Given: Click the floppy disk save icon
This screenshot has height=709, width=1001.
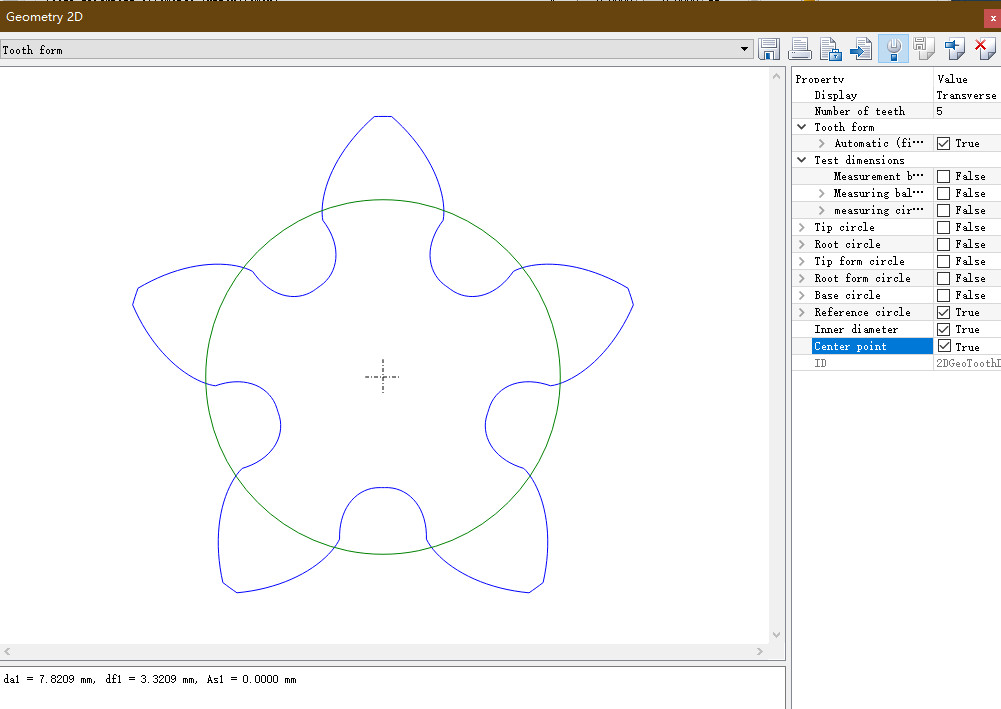Looking at the screenshot, I should 769,49.
